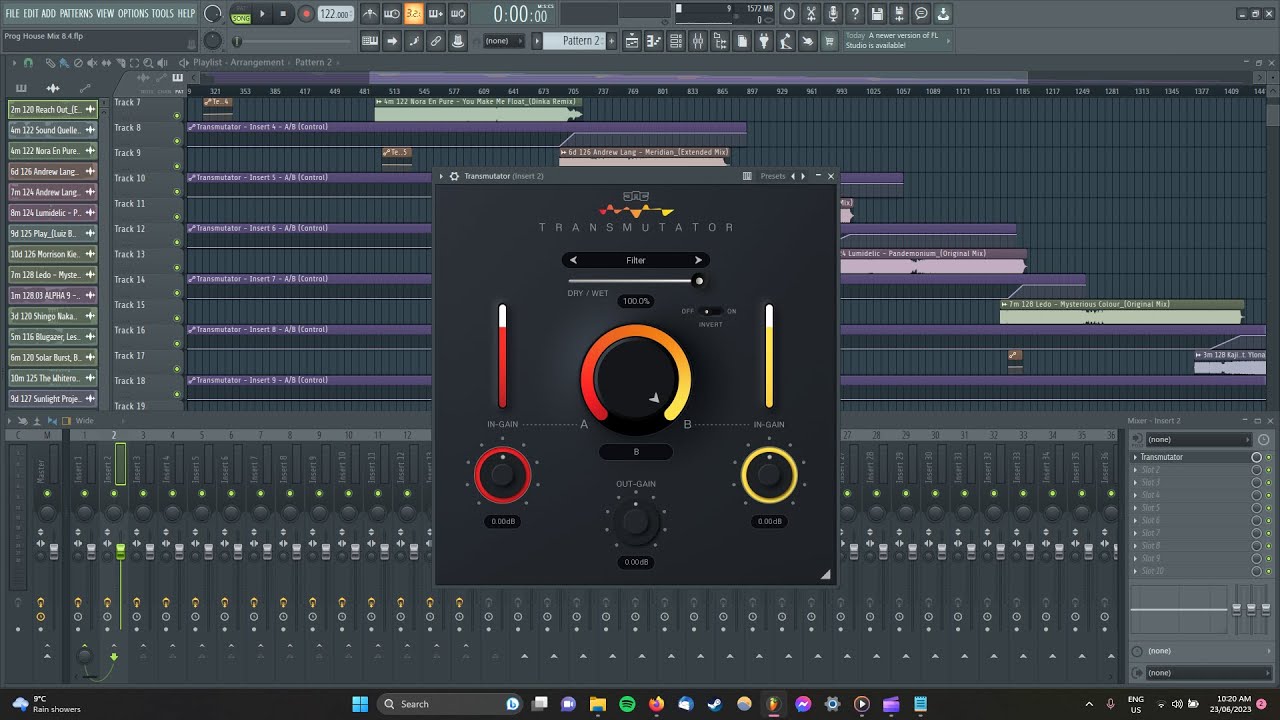Open Spotify from the Windows taskbar
The width and height of the screenshot is (1280, 720).
(627, 704)
